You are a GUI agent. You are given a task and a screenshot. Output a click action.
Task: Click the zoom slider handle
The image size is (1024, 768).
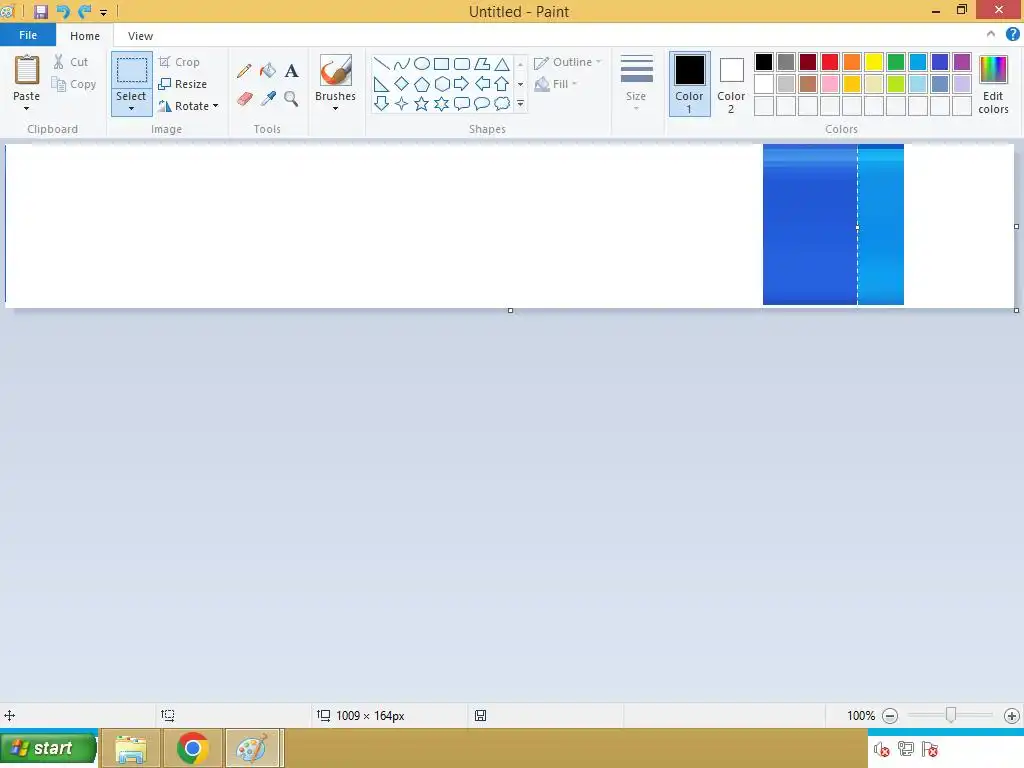pyautogui.click(x=951, y=716)
